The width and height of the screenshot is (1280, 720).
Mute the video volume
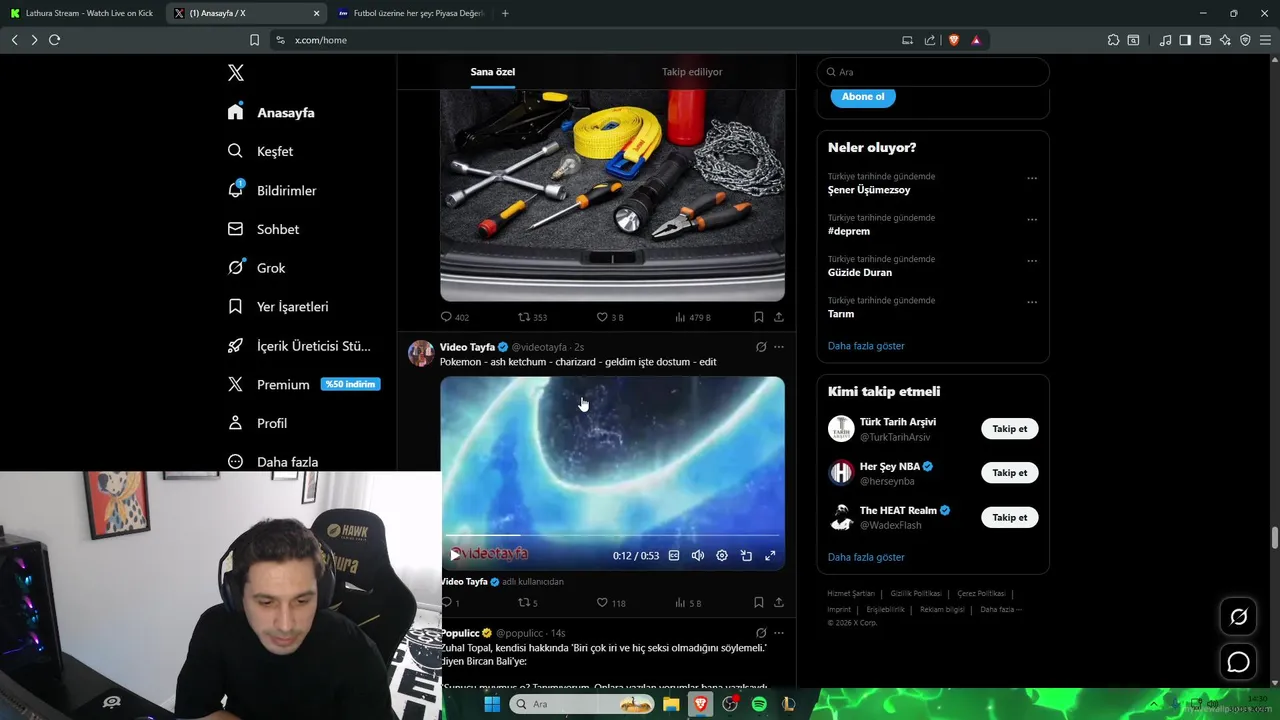pos(698,556)
